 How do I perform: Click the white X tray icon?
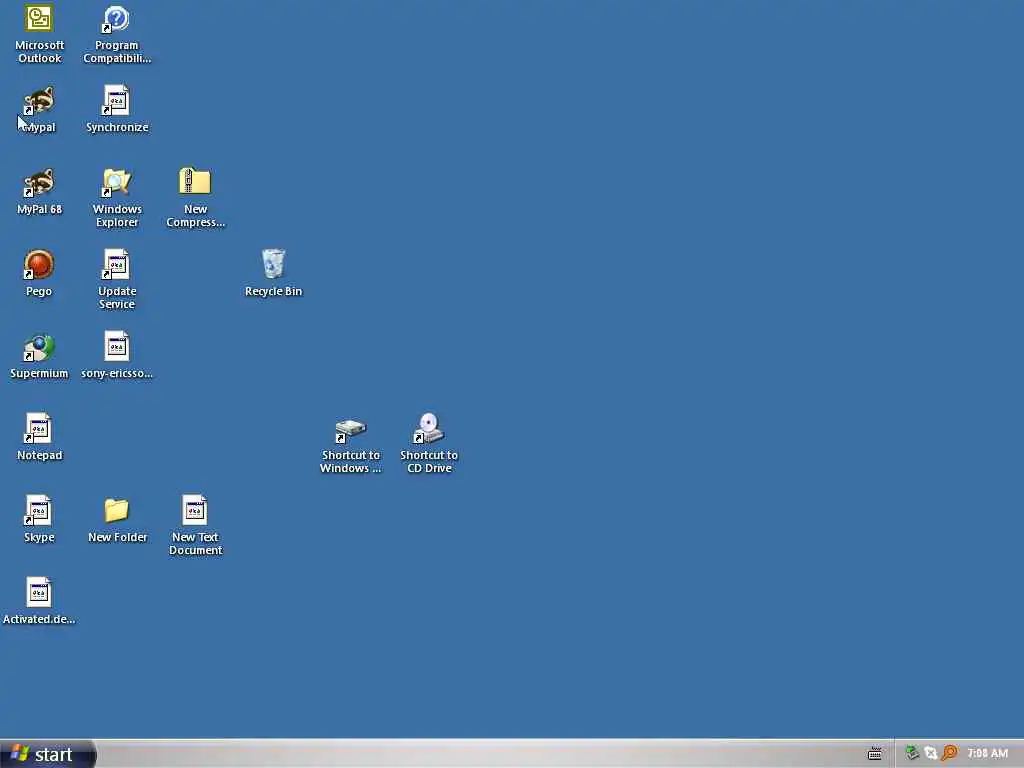(931, 753)
